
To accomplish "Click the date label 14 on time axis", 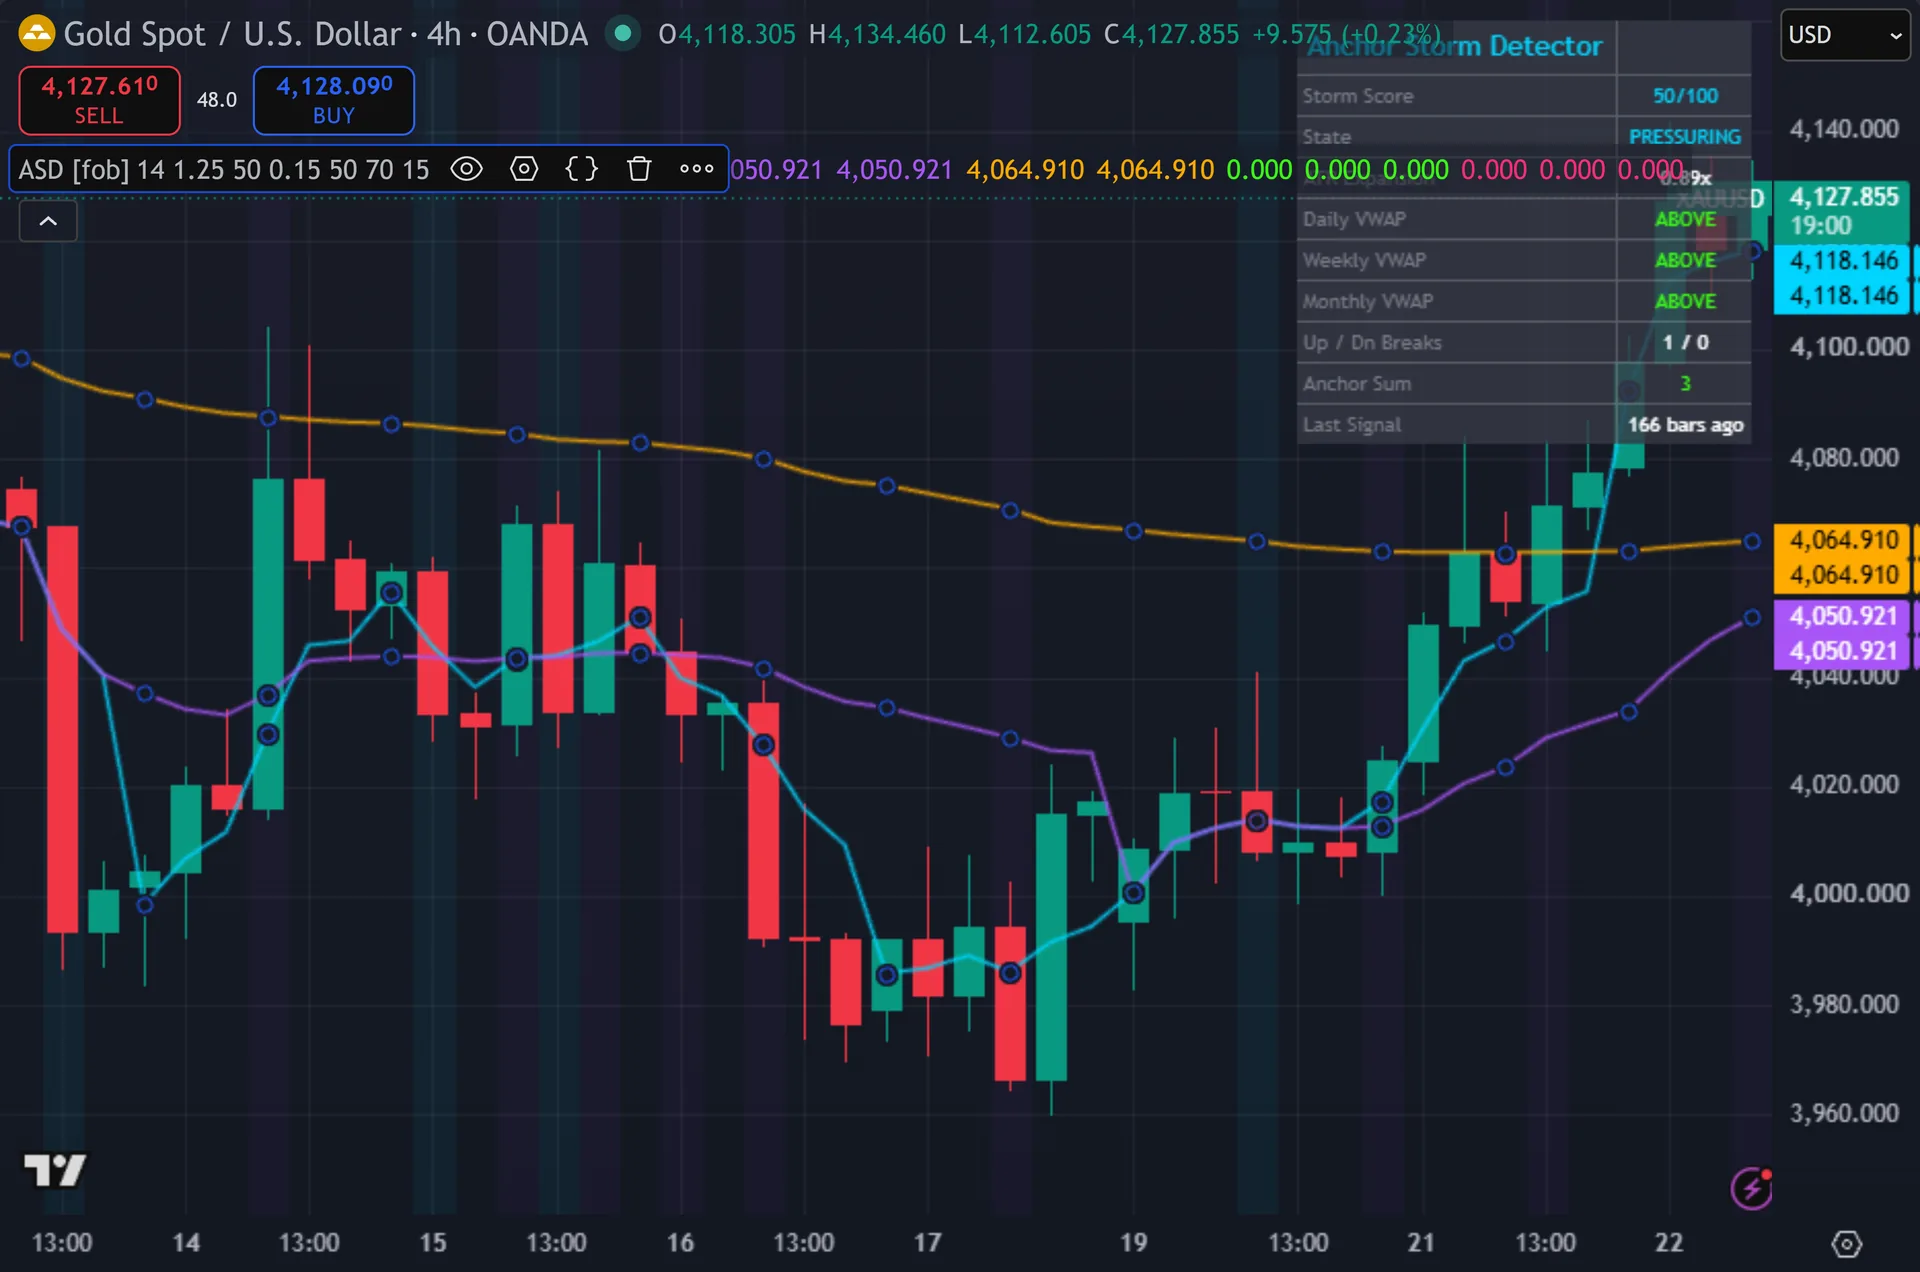I will [x=186, y=1243].
